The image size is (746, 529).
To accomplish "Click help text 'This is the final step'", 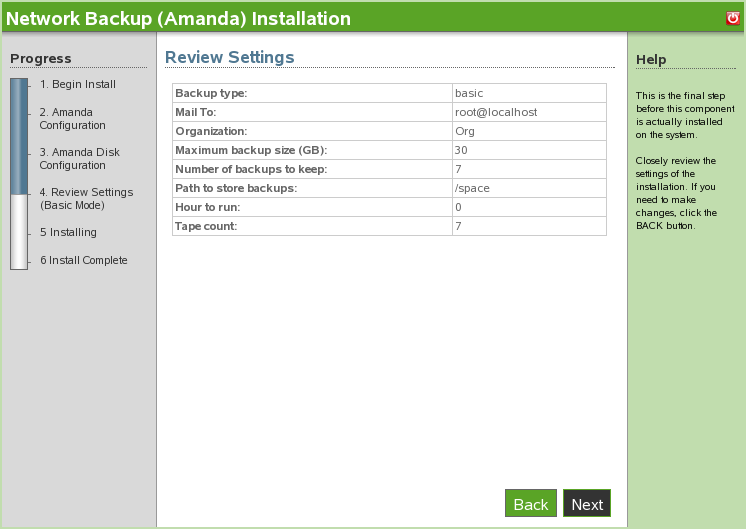I will [x=680, y=96].
